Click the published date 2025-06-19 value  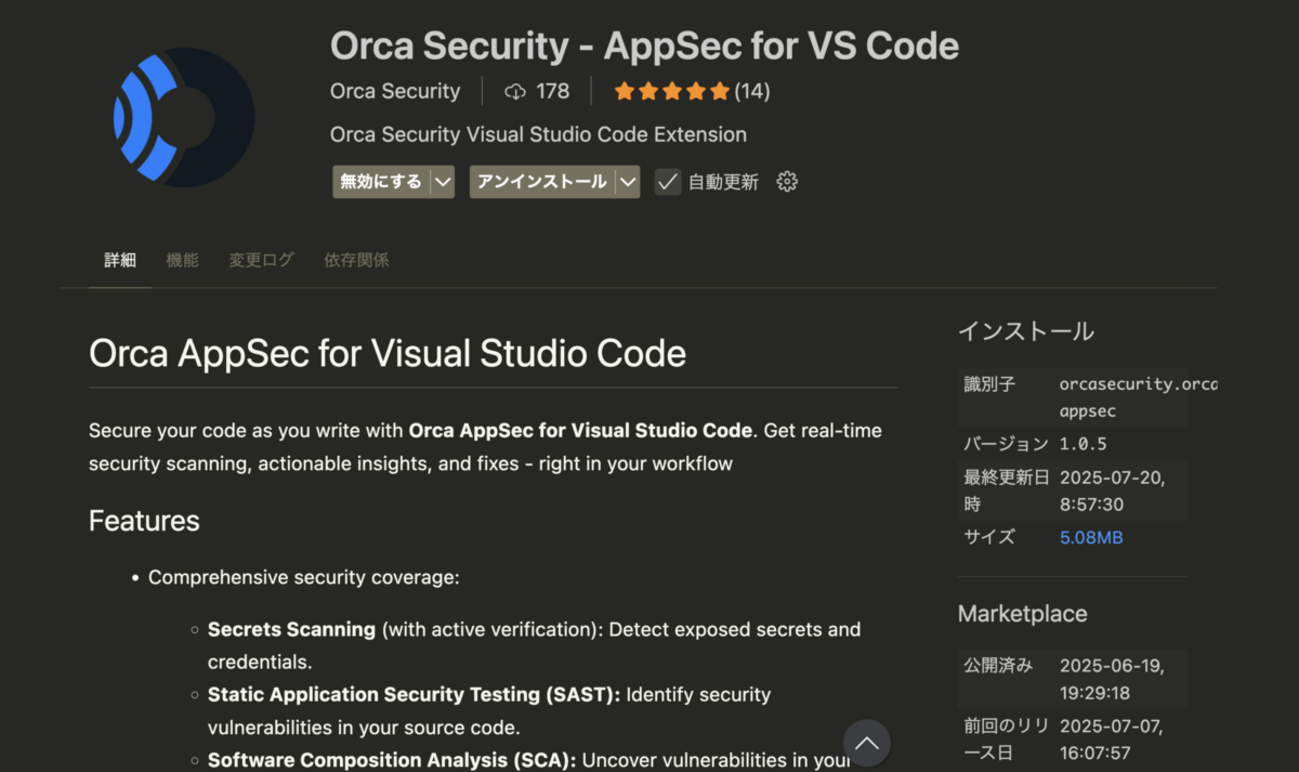point(1112,679)
